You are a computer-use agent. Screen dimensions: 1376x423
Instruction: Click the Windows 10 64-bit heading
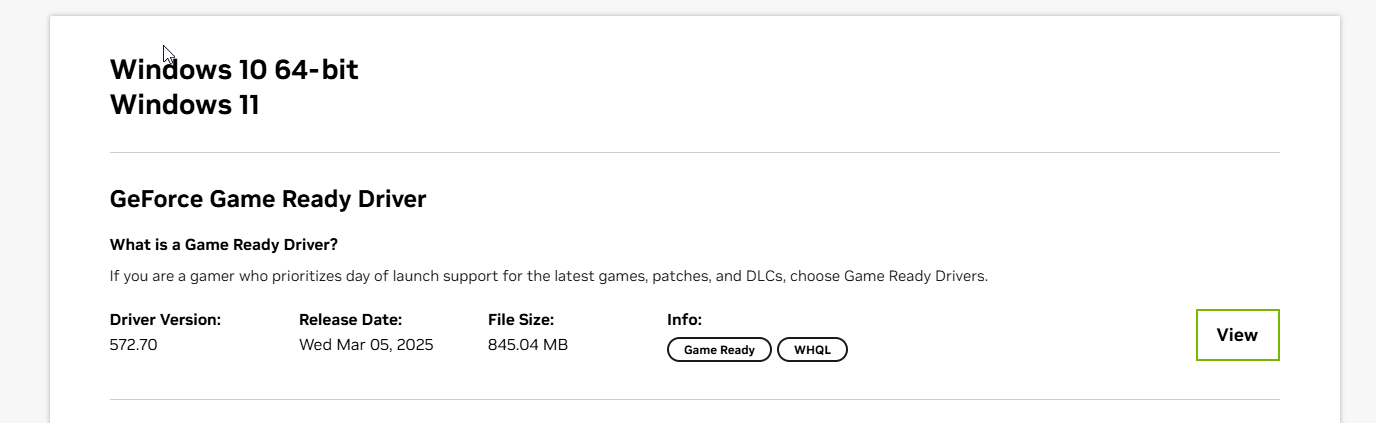(234, 70)
